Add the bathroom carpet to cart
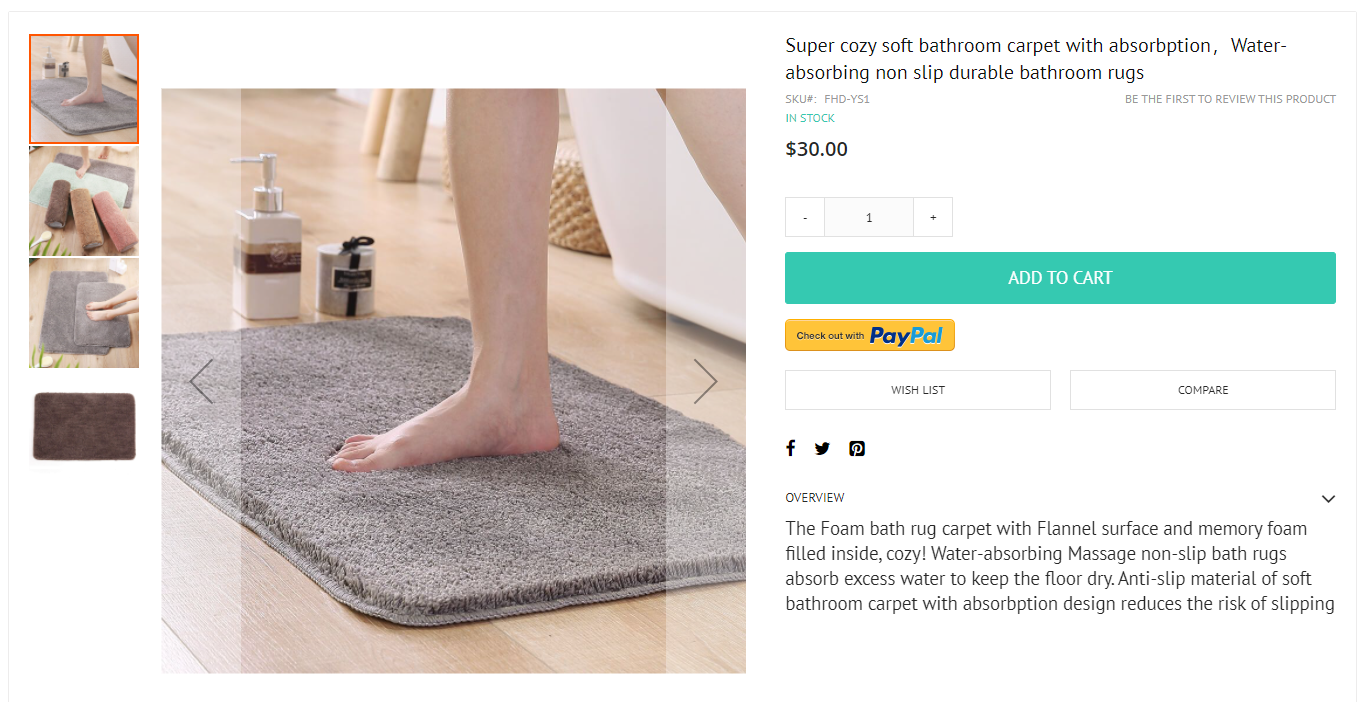This screenshot has height=702, width=1364. click(1060, 278)
